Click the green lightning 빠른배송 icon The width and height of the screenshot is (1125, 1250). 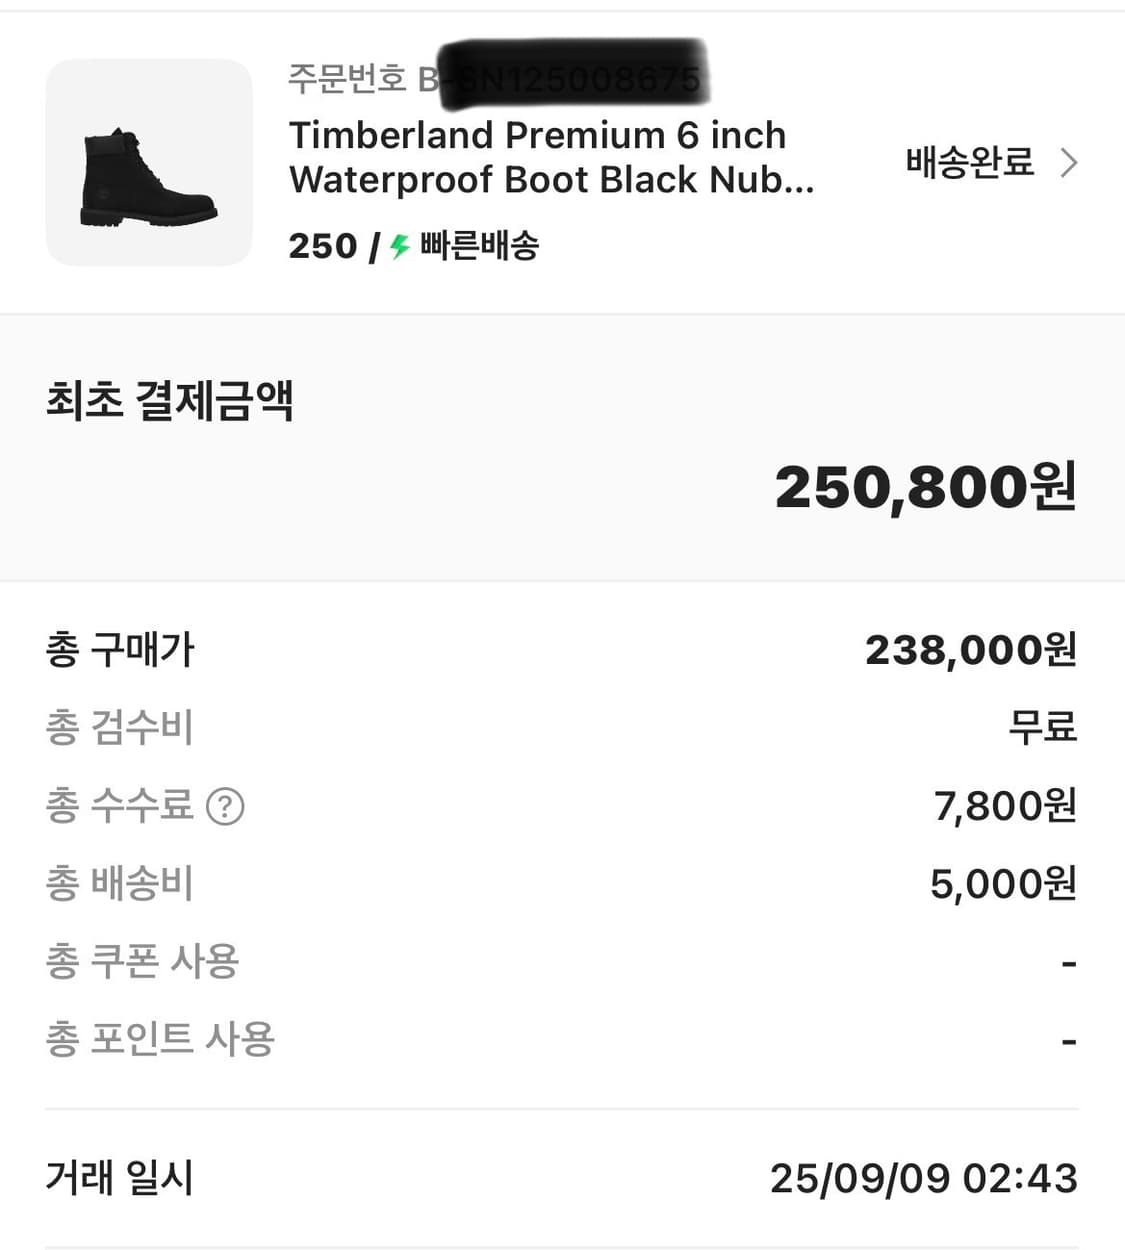(400, 246)
